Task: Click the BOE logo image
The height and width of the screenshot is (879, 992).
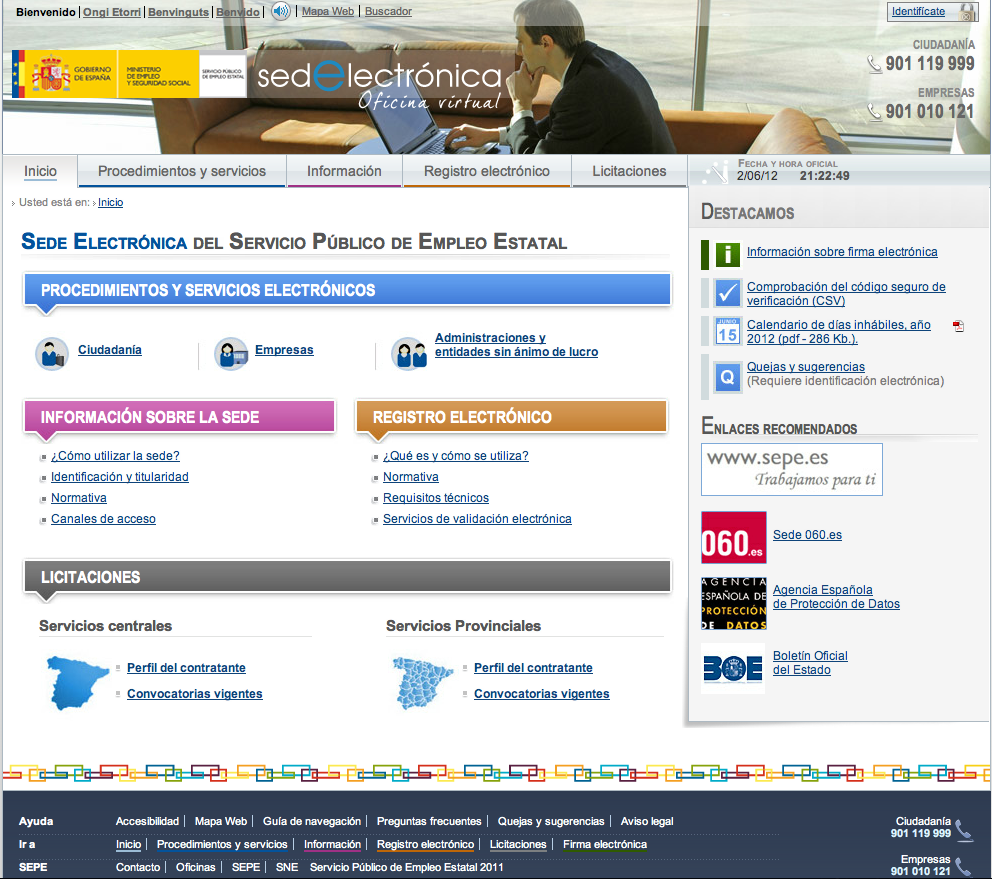Action: coord(733,667)
